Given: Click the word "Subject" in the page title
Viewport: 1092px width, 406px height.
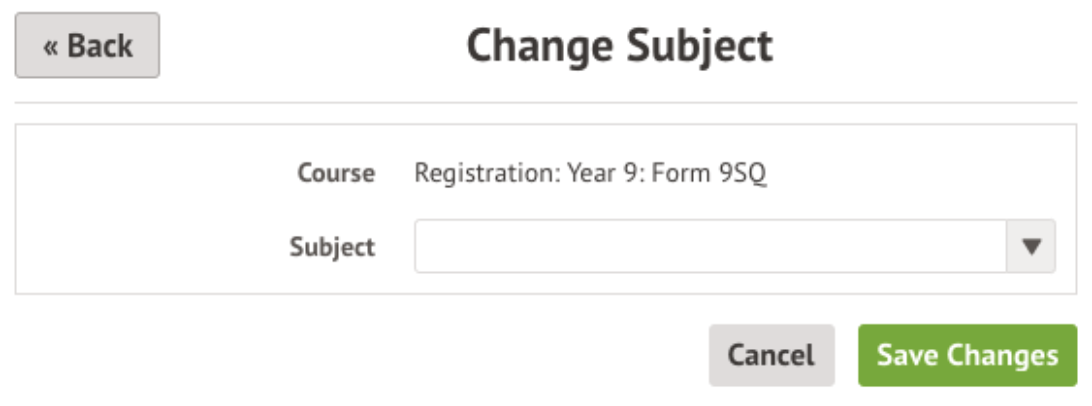Looking at the screenshot, I should point(699,46).
